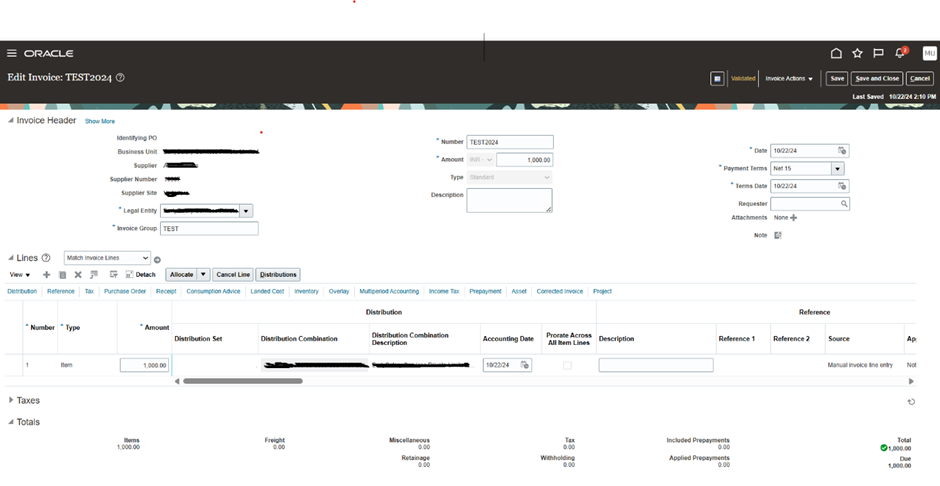Open Invoice Actions menu
Image resolution: width=940 pixels, height=486 pixels.
coord(789,79)
